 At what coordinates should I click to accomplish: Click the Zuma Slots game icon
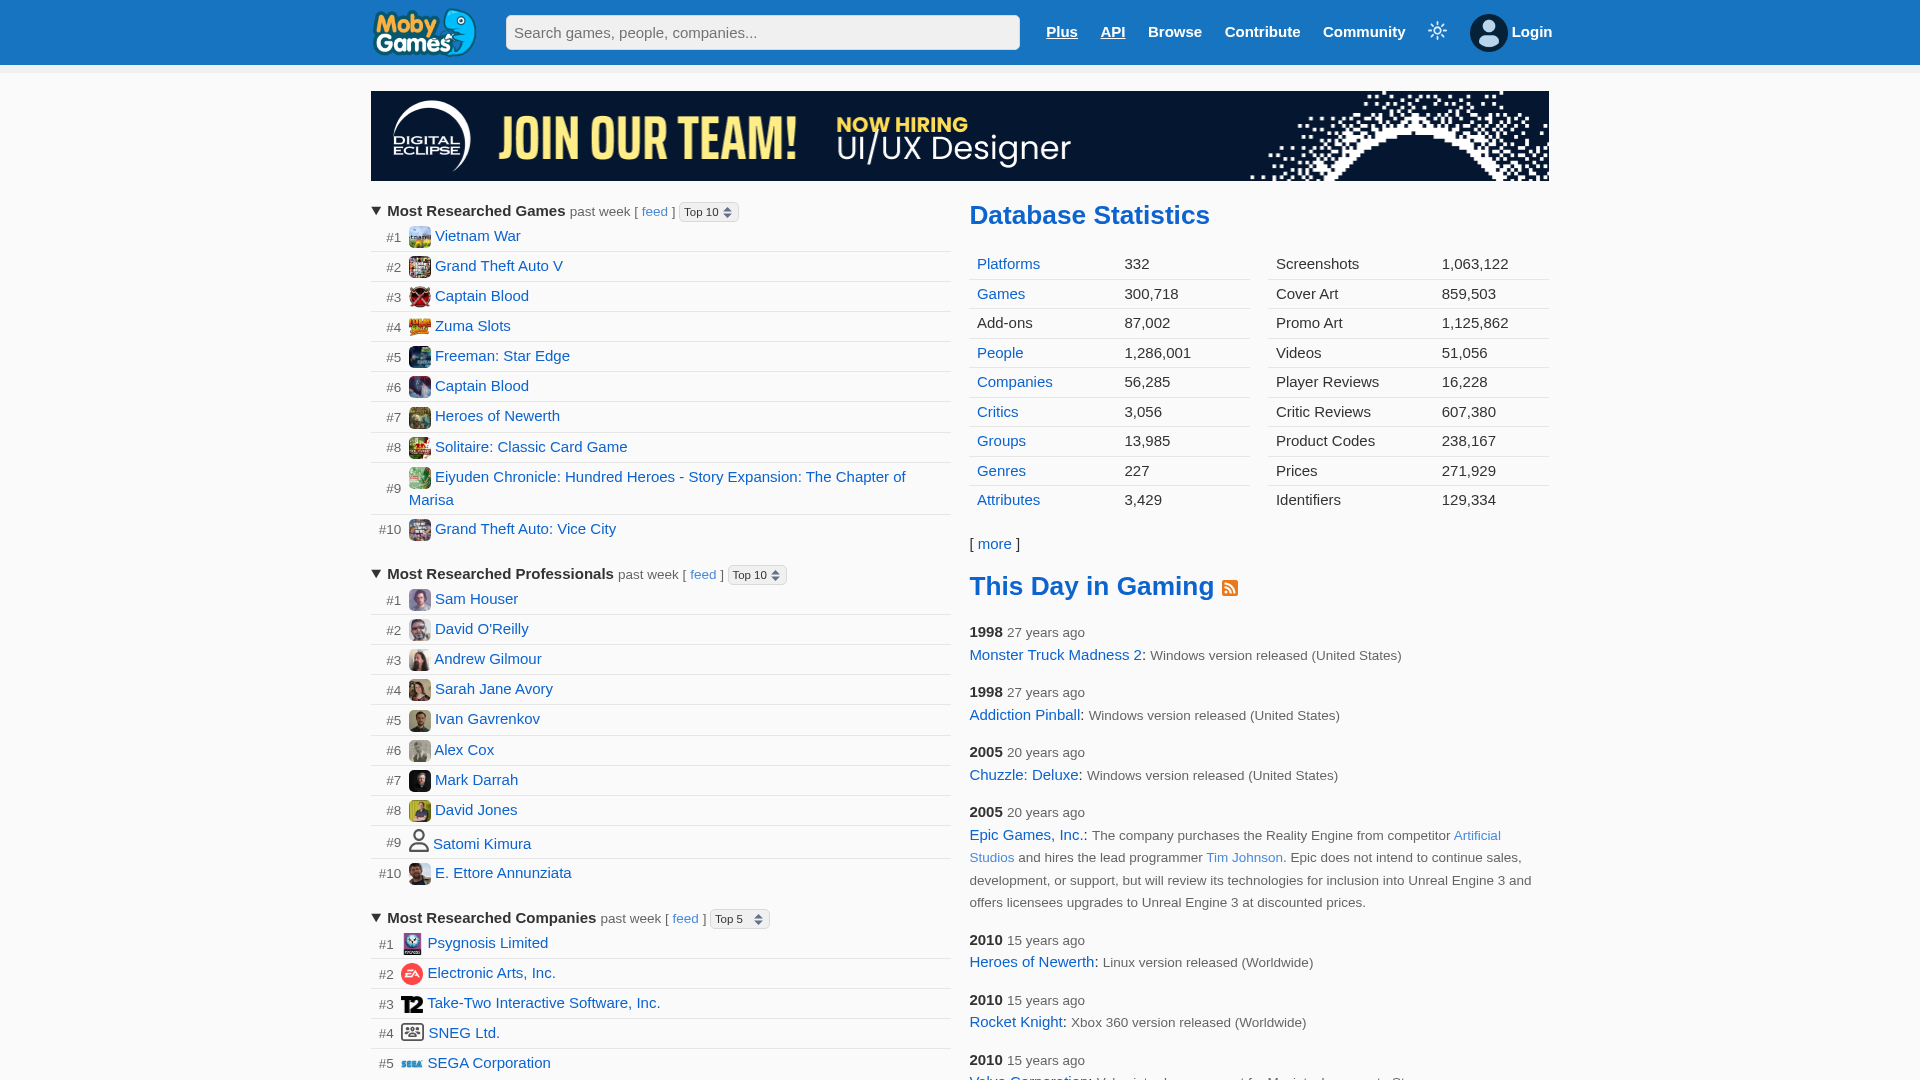point(420,327)
